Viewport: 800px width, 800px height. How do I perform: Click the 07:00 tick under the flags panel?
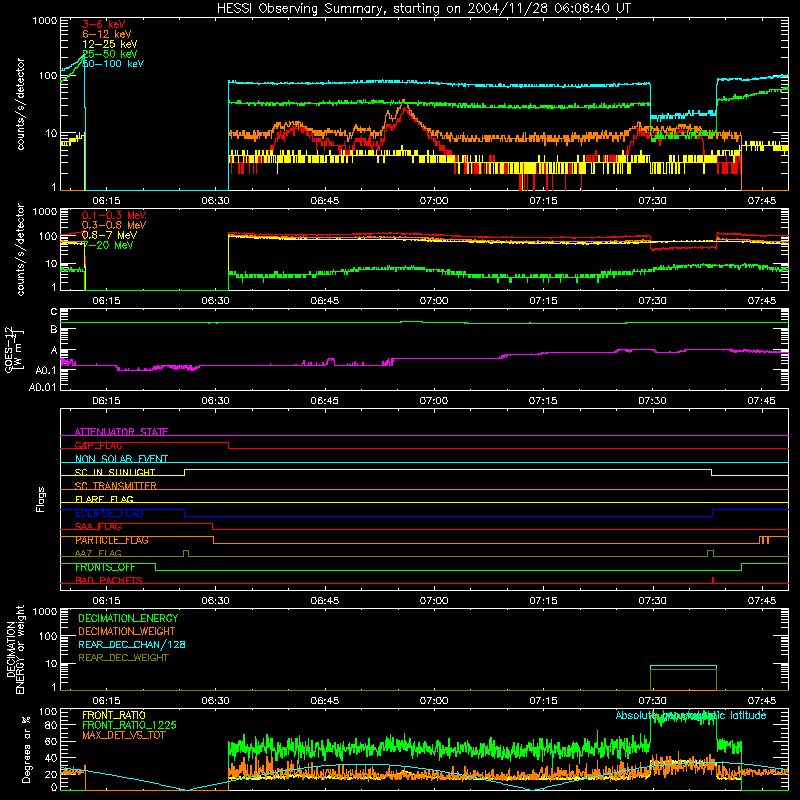pyautogui.click(x=434, y=601)
